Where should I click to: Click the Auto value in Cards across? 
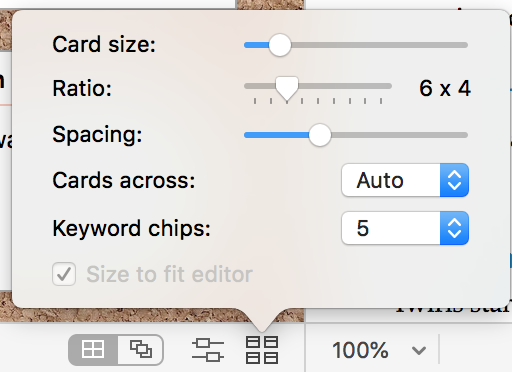click(x=380, y=180)
